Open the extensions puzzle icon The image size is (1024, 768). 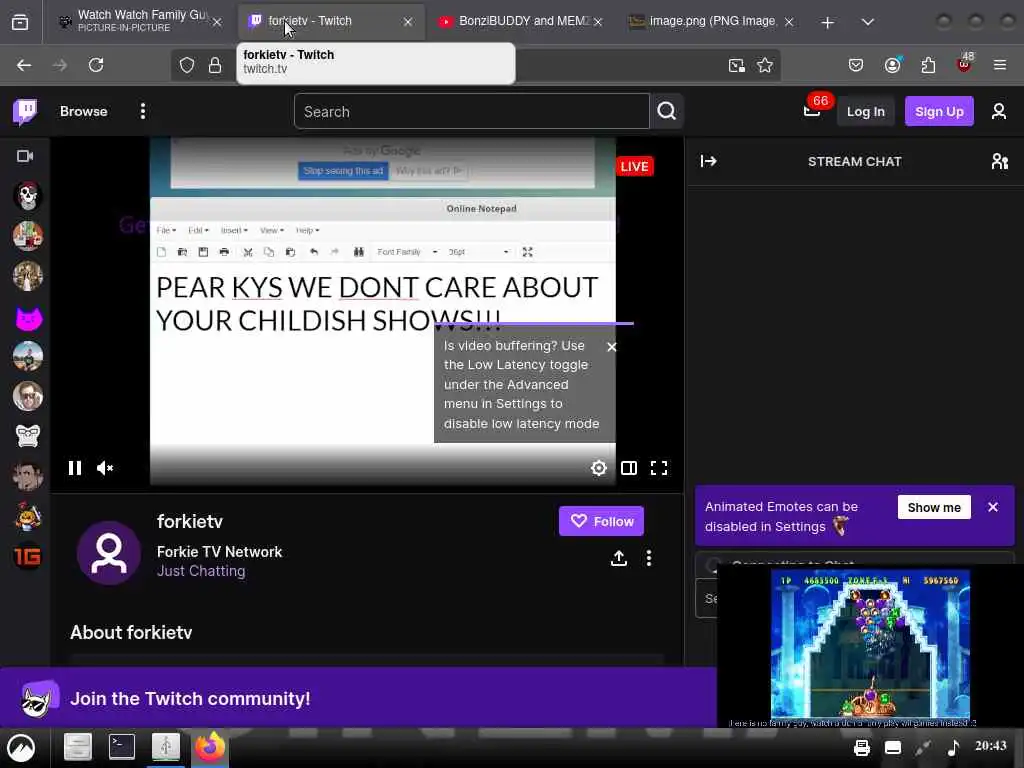(x=928, y=65)
